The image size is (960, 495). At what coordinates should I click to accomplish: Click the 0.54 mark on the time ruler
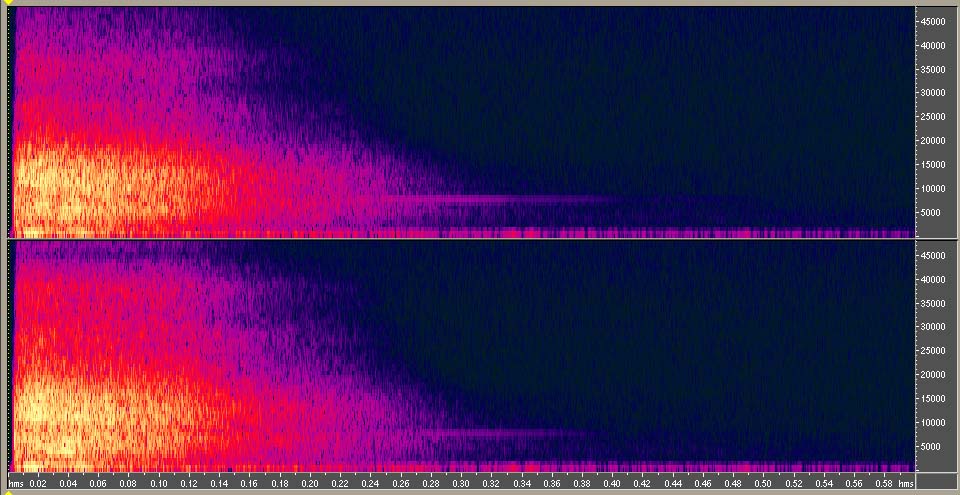[823, 483]
